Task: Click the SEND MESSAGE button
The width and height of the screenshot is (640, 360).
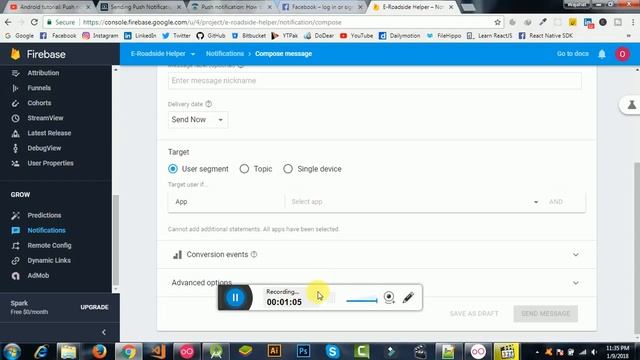Action: point(545,314)
